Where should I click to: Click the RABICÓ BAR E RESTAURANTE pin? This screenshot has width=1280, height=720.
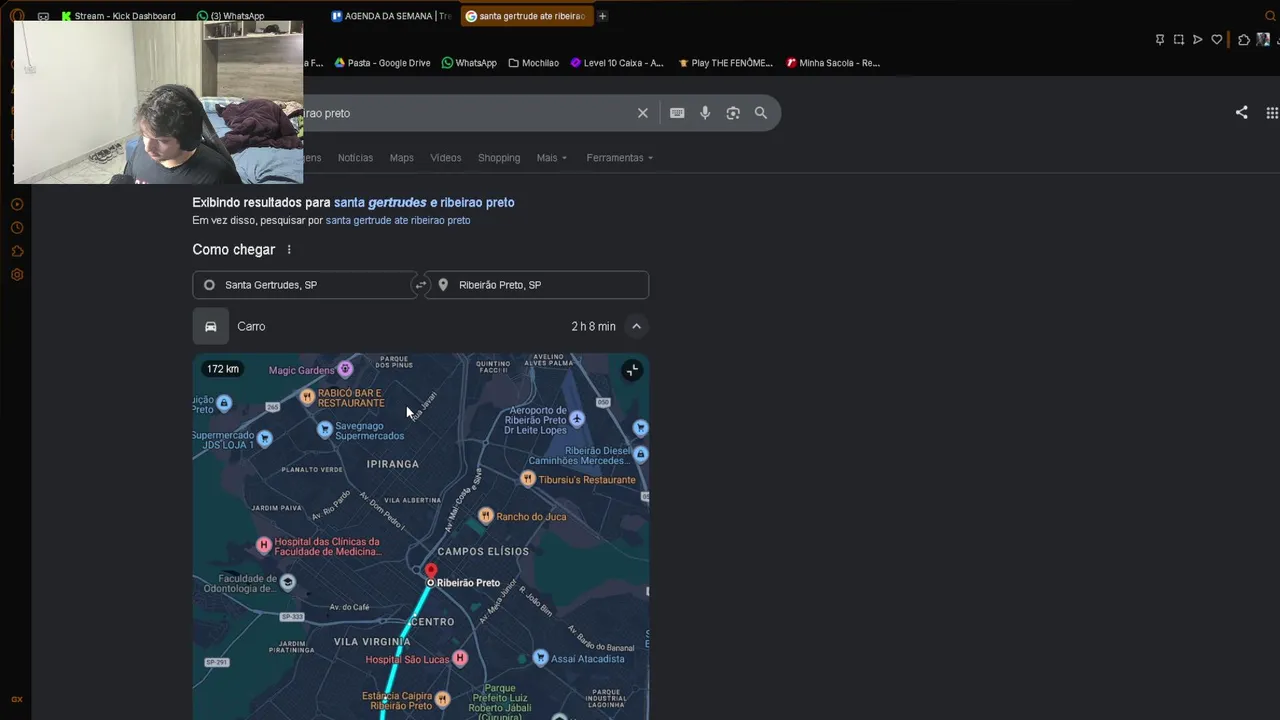pyautogui.click(x=307, y=397)
